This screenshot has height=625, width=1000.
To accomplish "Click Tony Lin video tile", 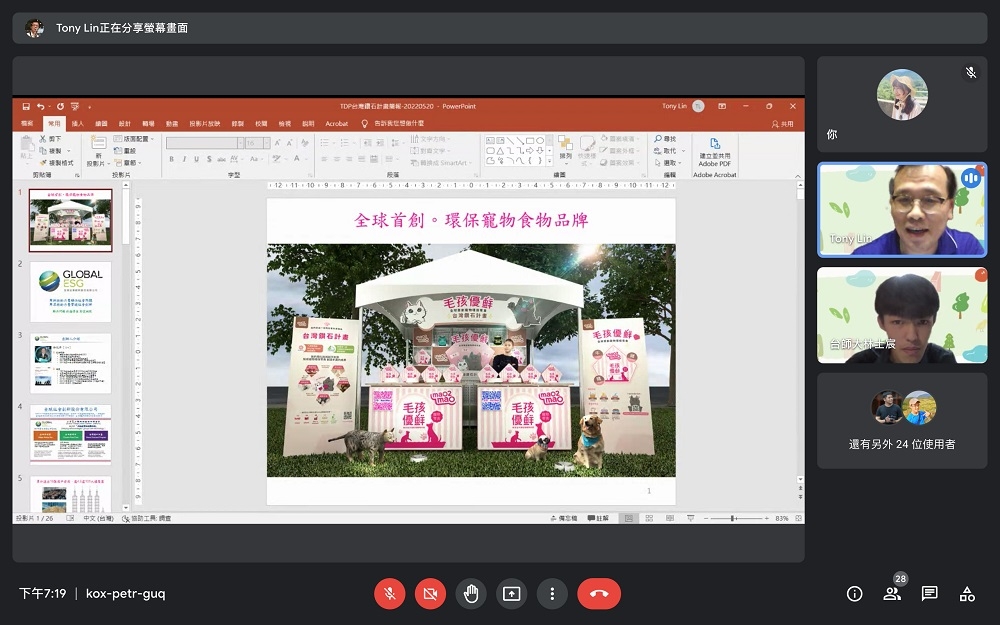I will [902, 210].
